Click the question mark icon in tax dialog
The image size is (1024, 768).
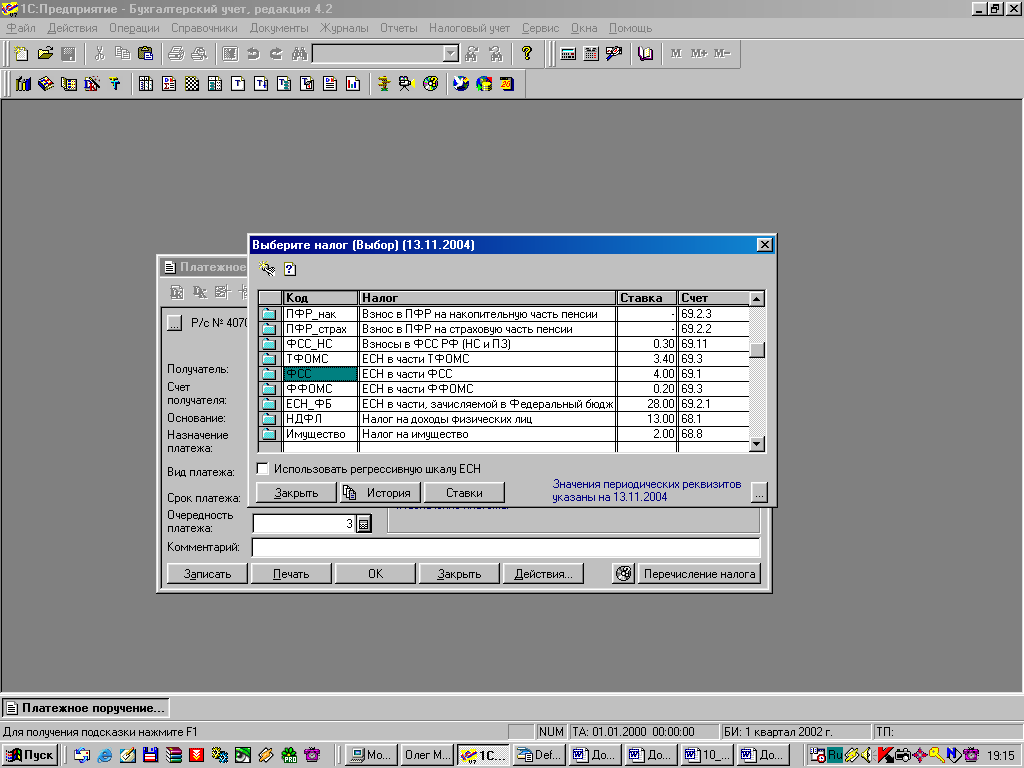tap(290, 268)
